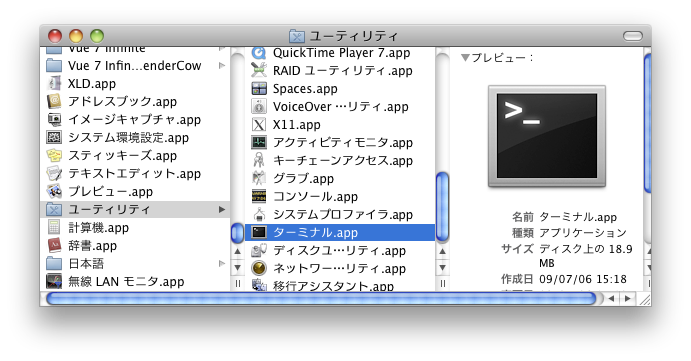Viewport: 691px width, 361px height.
Task: Select the XLD.app icon
Action: [54, 83]
